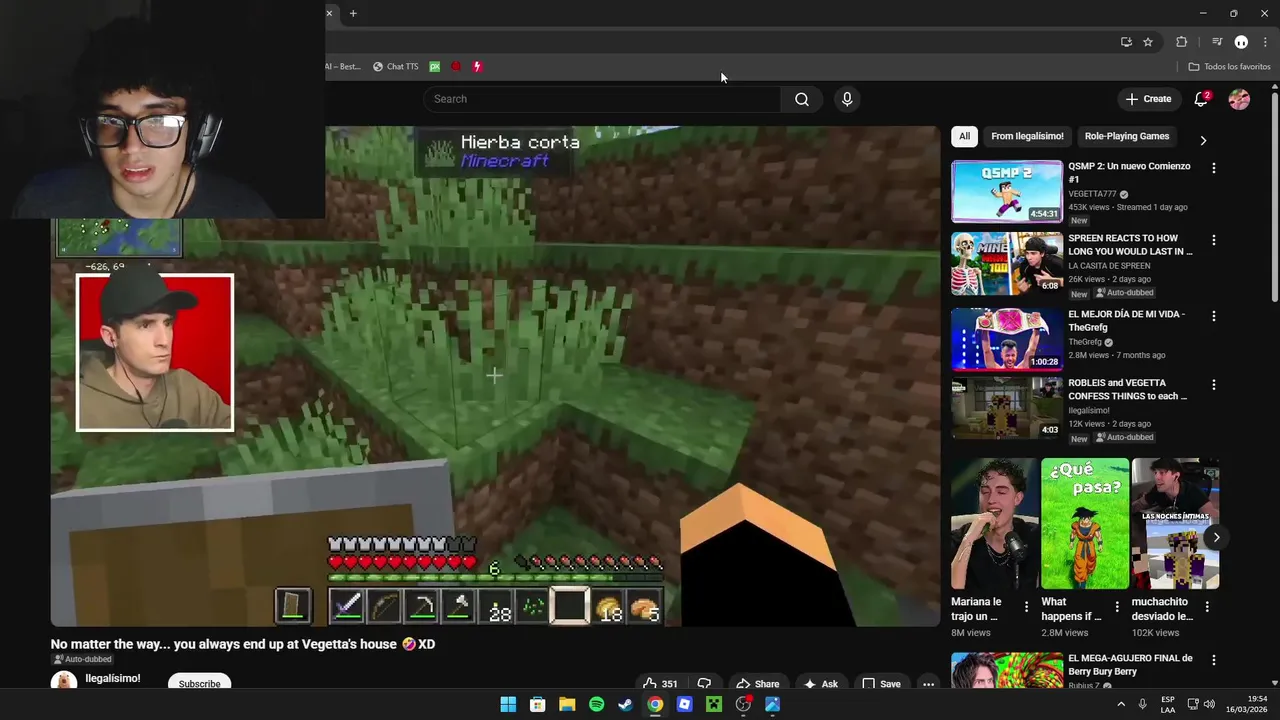Open the Ilegalísimo! channel avatar
Viewport: 1280px width, 720px height.
coord(64,681)
